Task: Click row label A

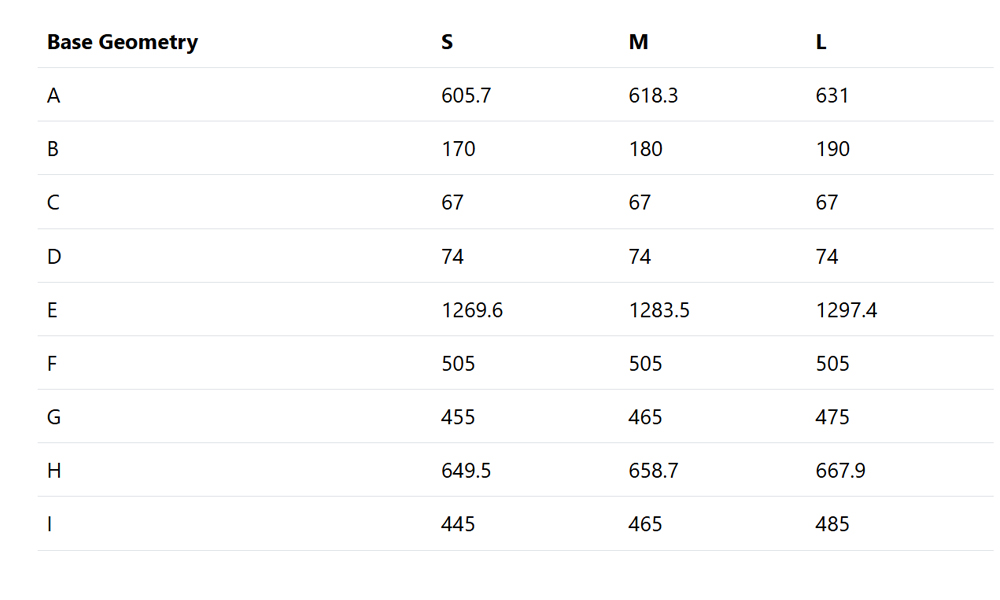Action: 54,96
